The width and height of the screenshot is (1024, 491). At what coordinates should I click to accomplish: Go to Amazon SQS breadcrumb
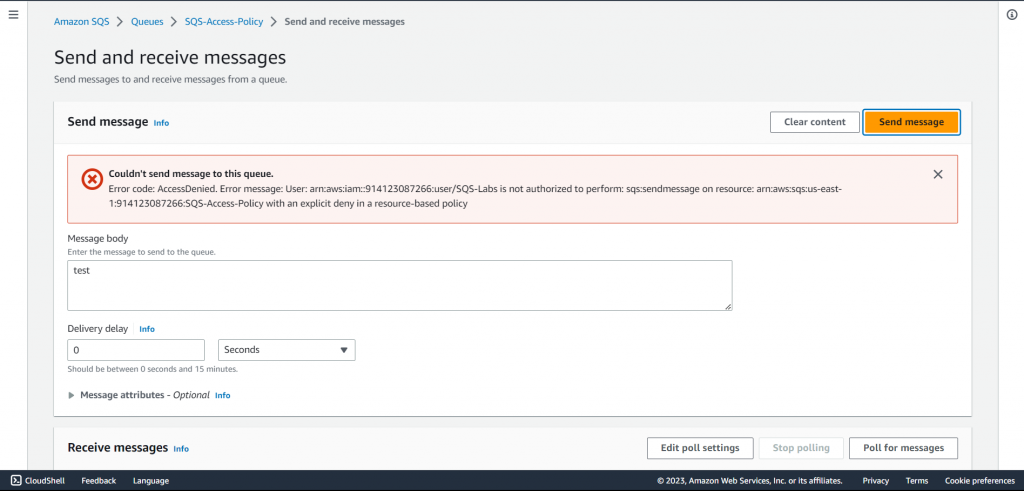[82, 21]
